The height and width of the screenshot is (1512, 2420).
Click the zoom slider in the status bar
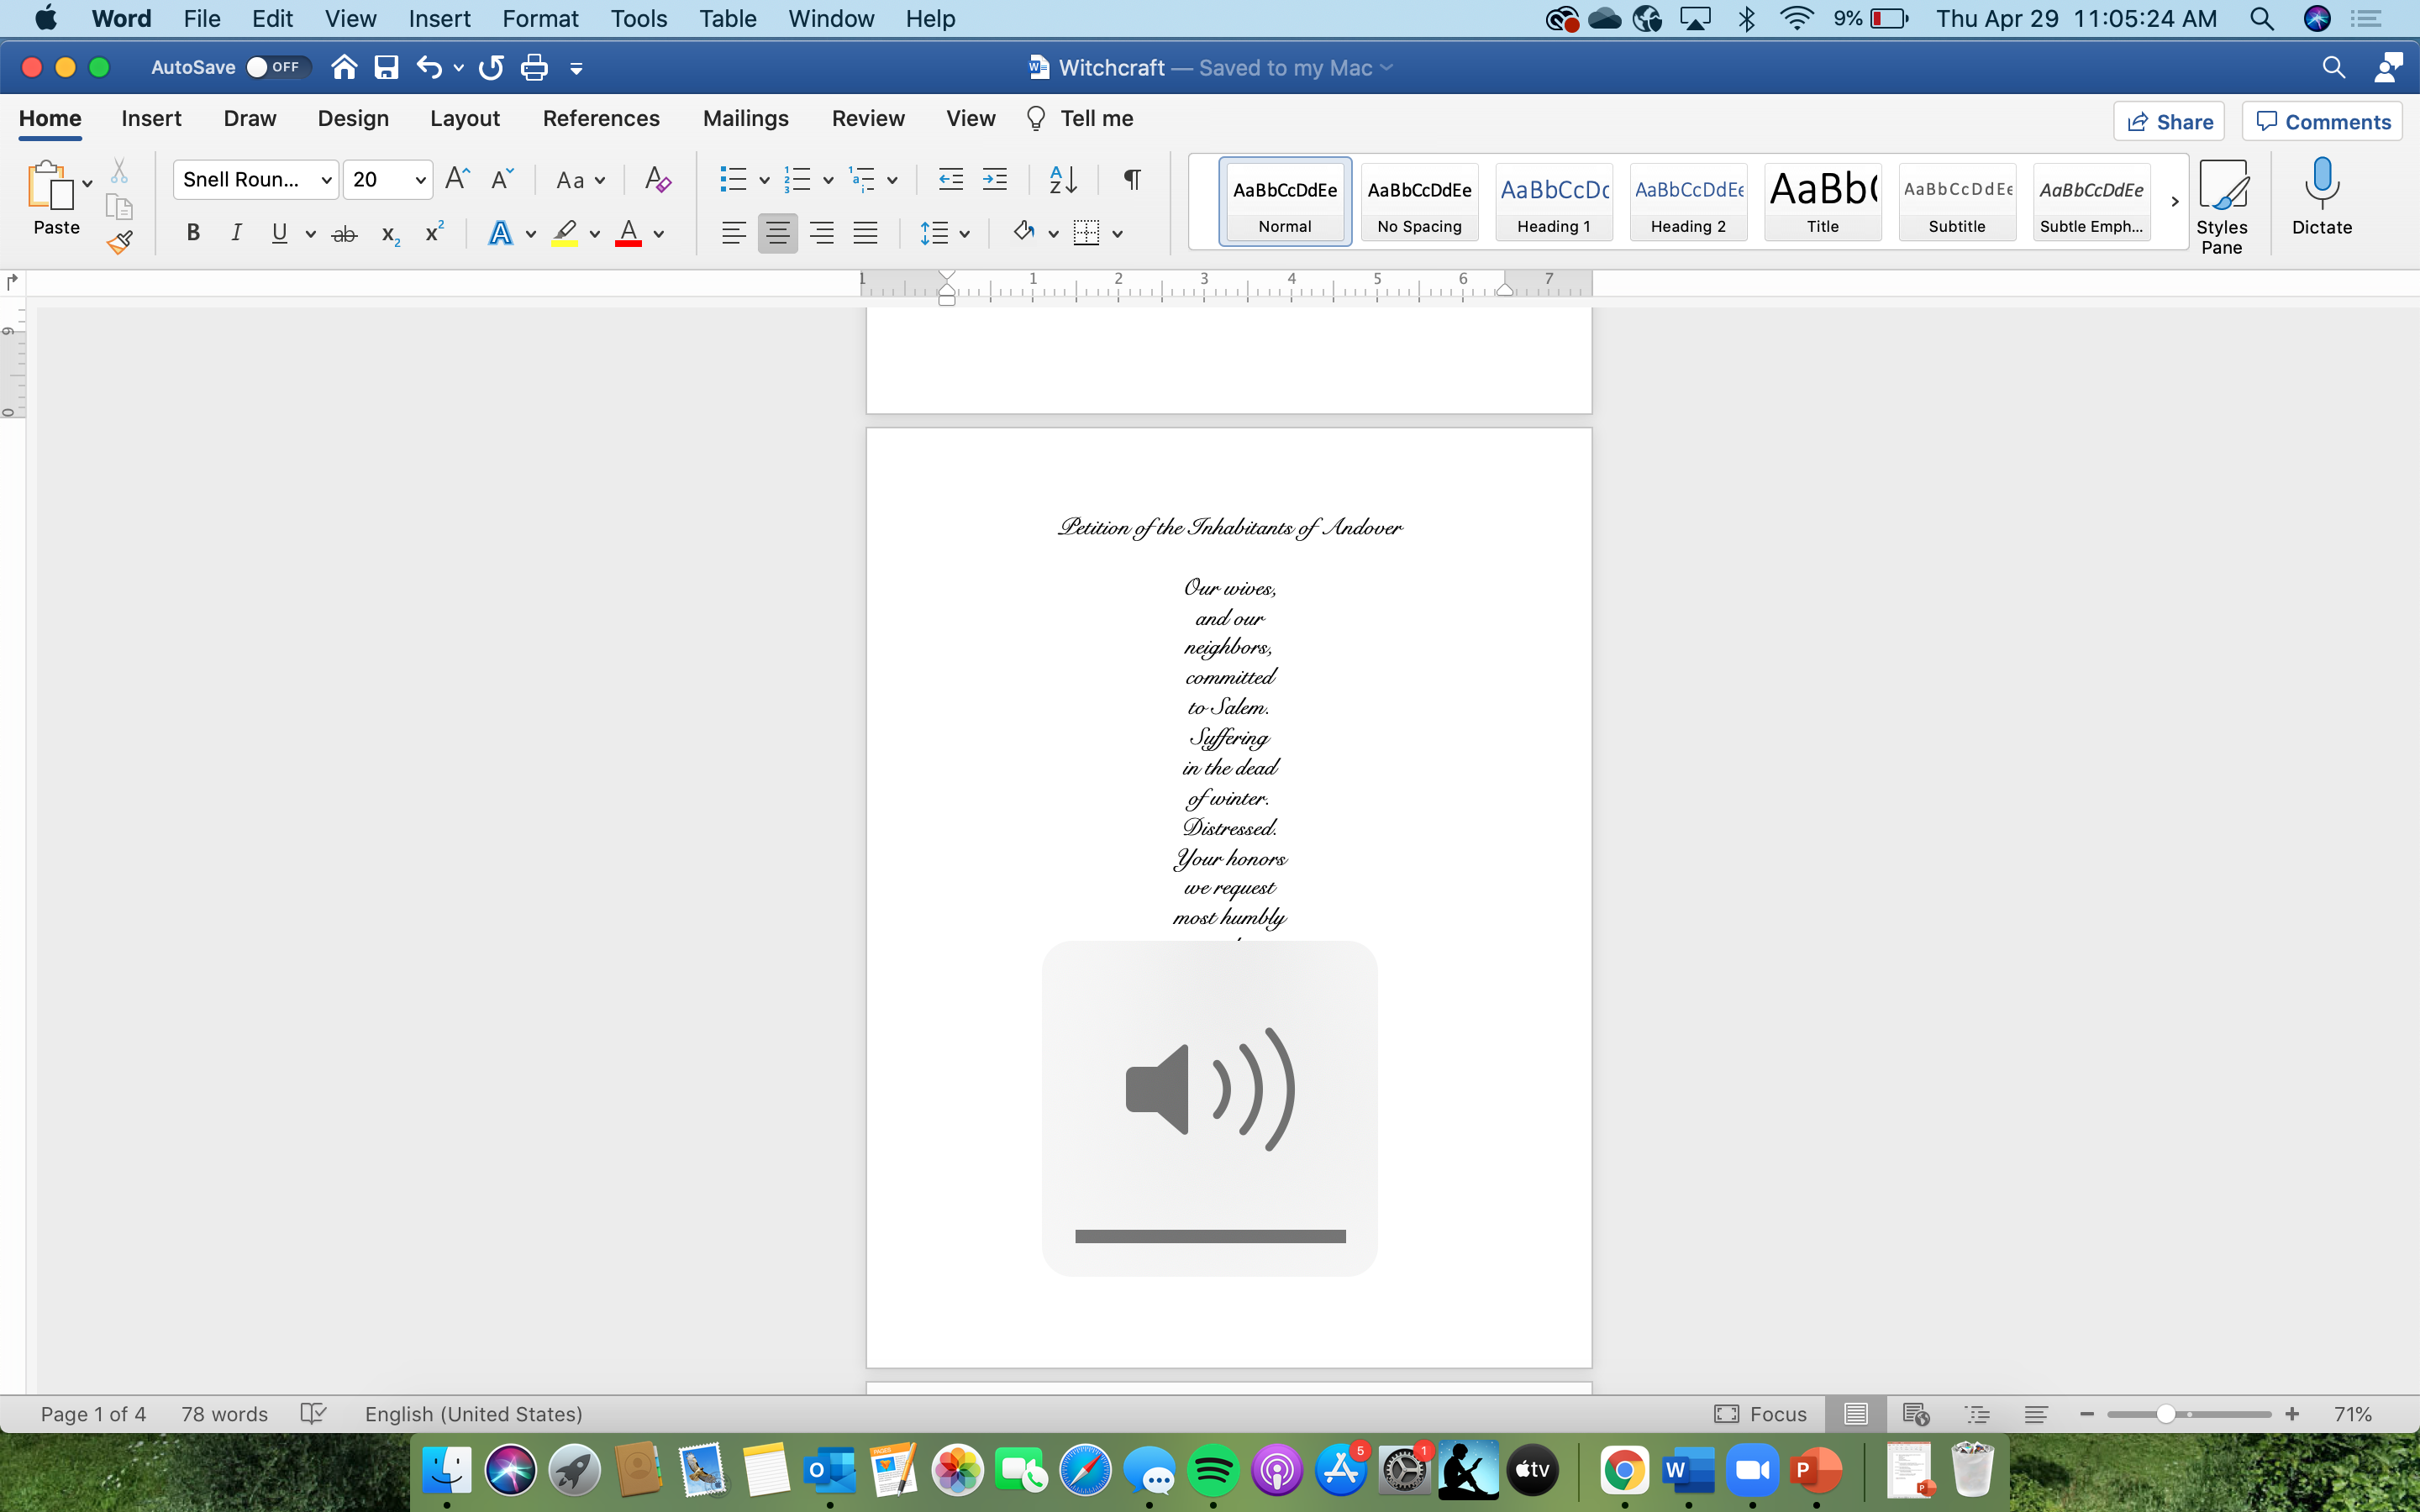click(2165, 1414)
